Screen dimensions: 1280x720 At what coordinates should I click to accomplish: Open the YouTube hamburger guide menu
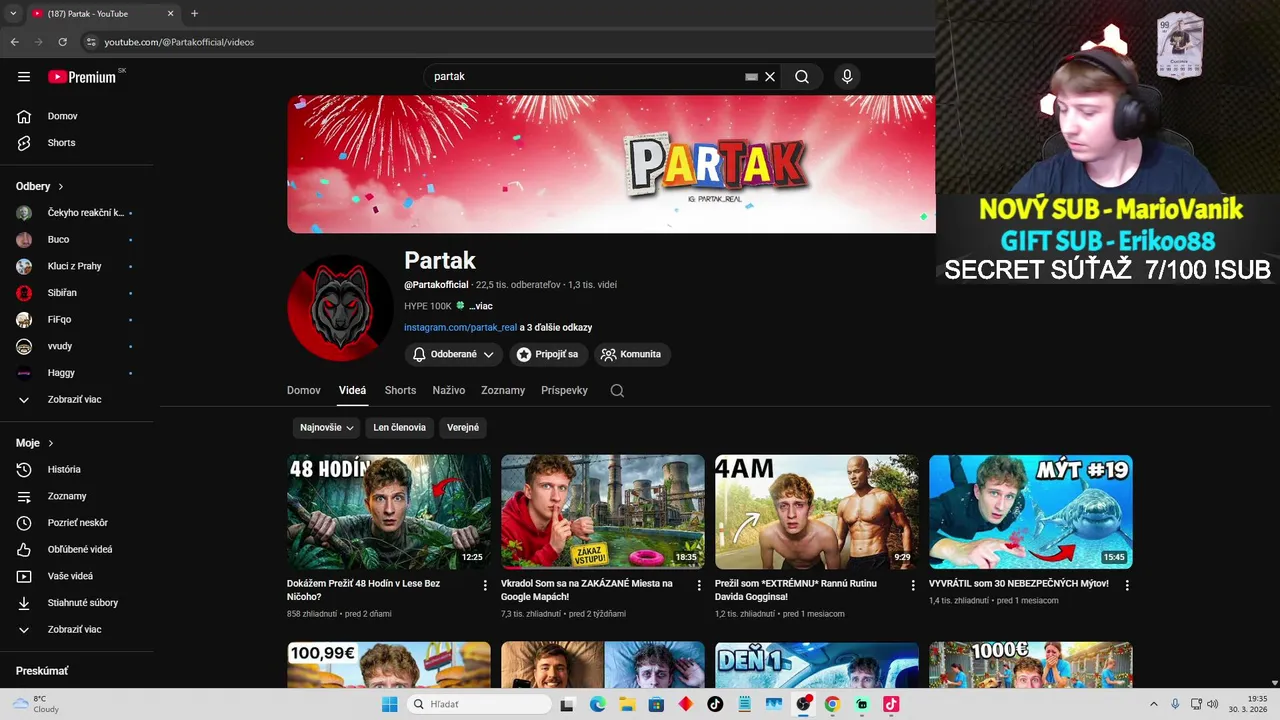pyautogui.click(x=24, y=77)
